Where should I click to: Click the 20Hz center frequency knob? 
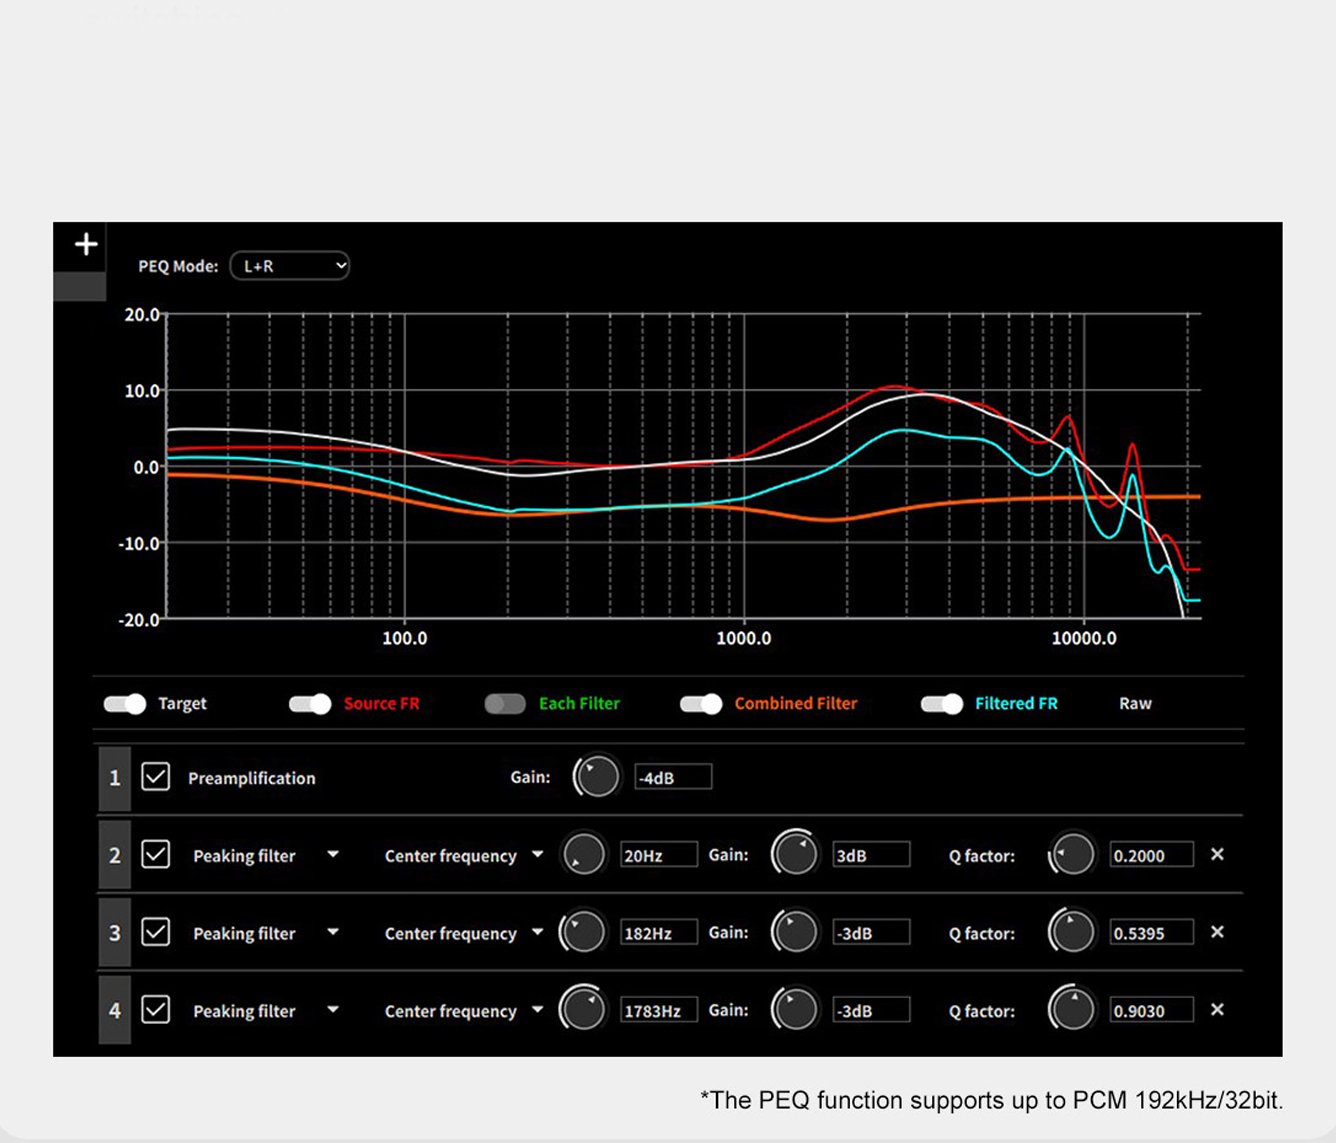(583, 855)
